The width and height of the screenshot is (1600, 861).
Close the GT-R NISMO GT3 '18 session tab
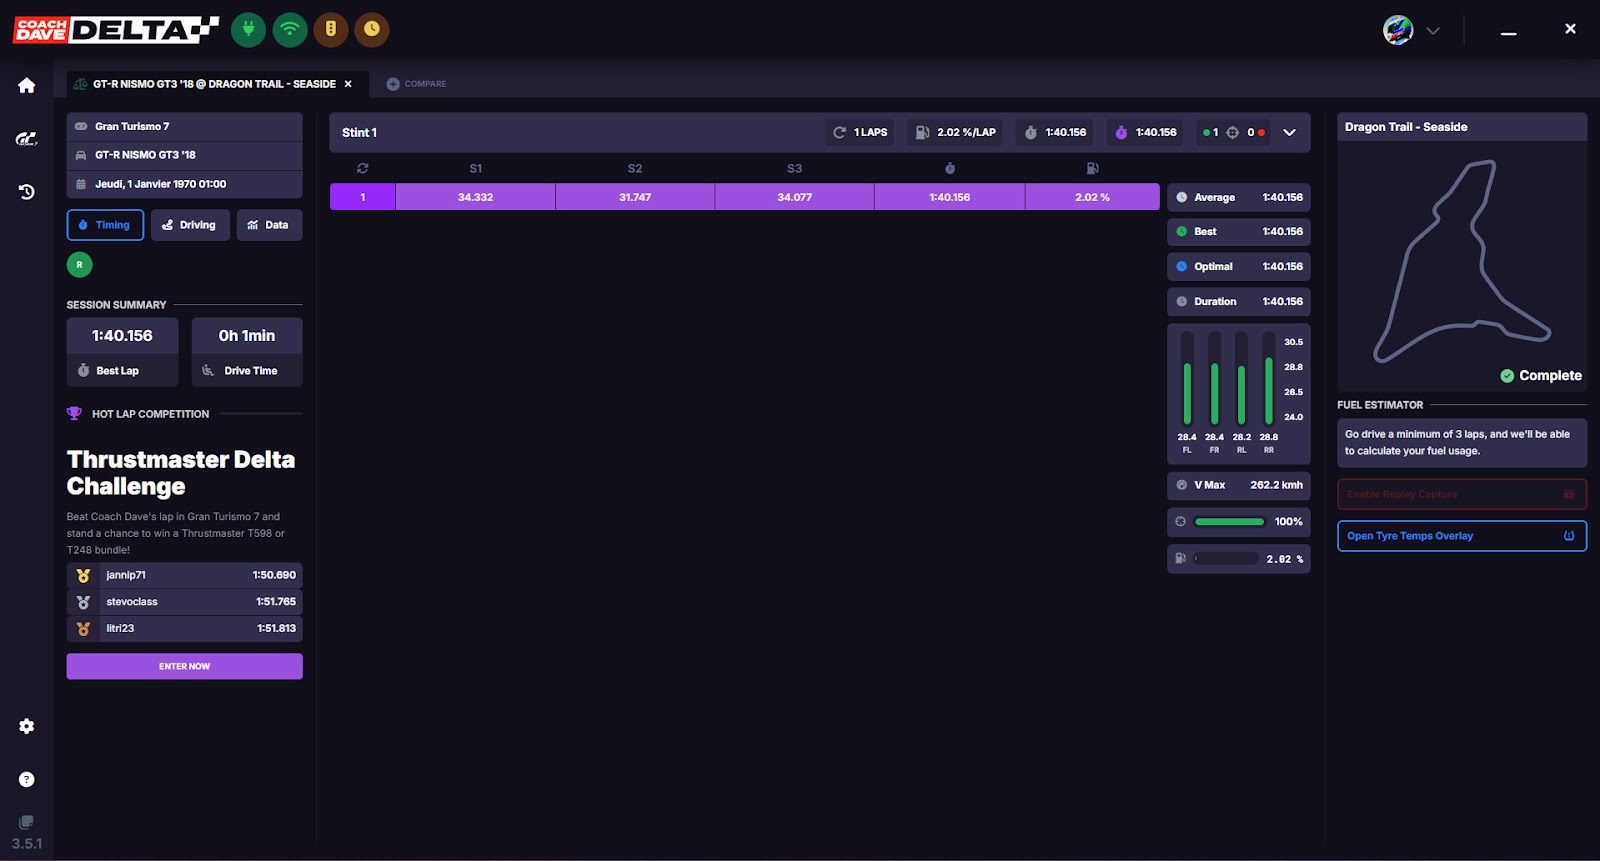(348, 84)
